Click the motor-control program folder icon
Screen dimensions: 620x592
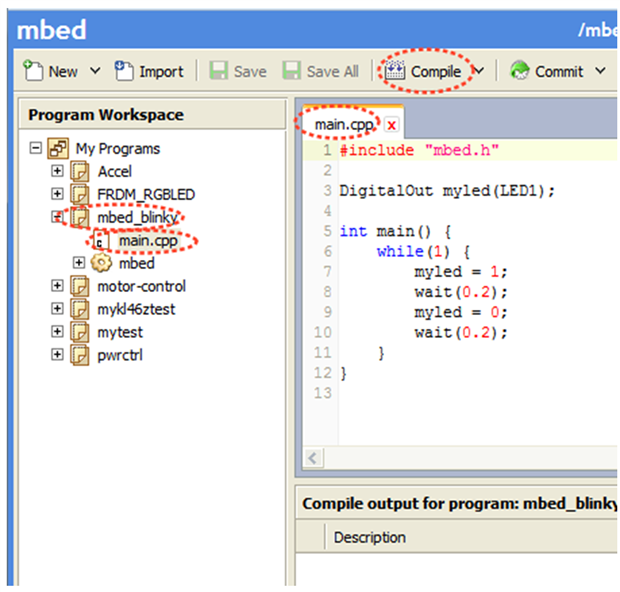79,286
